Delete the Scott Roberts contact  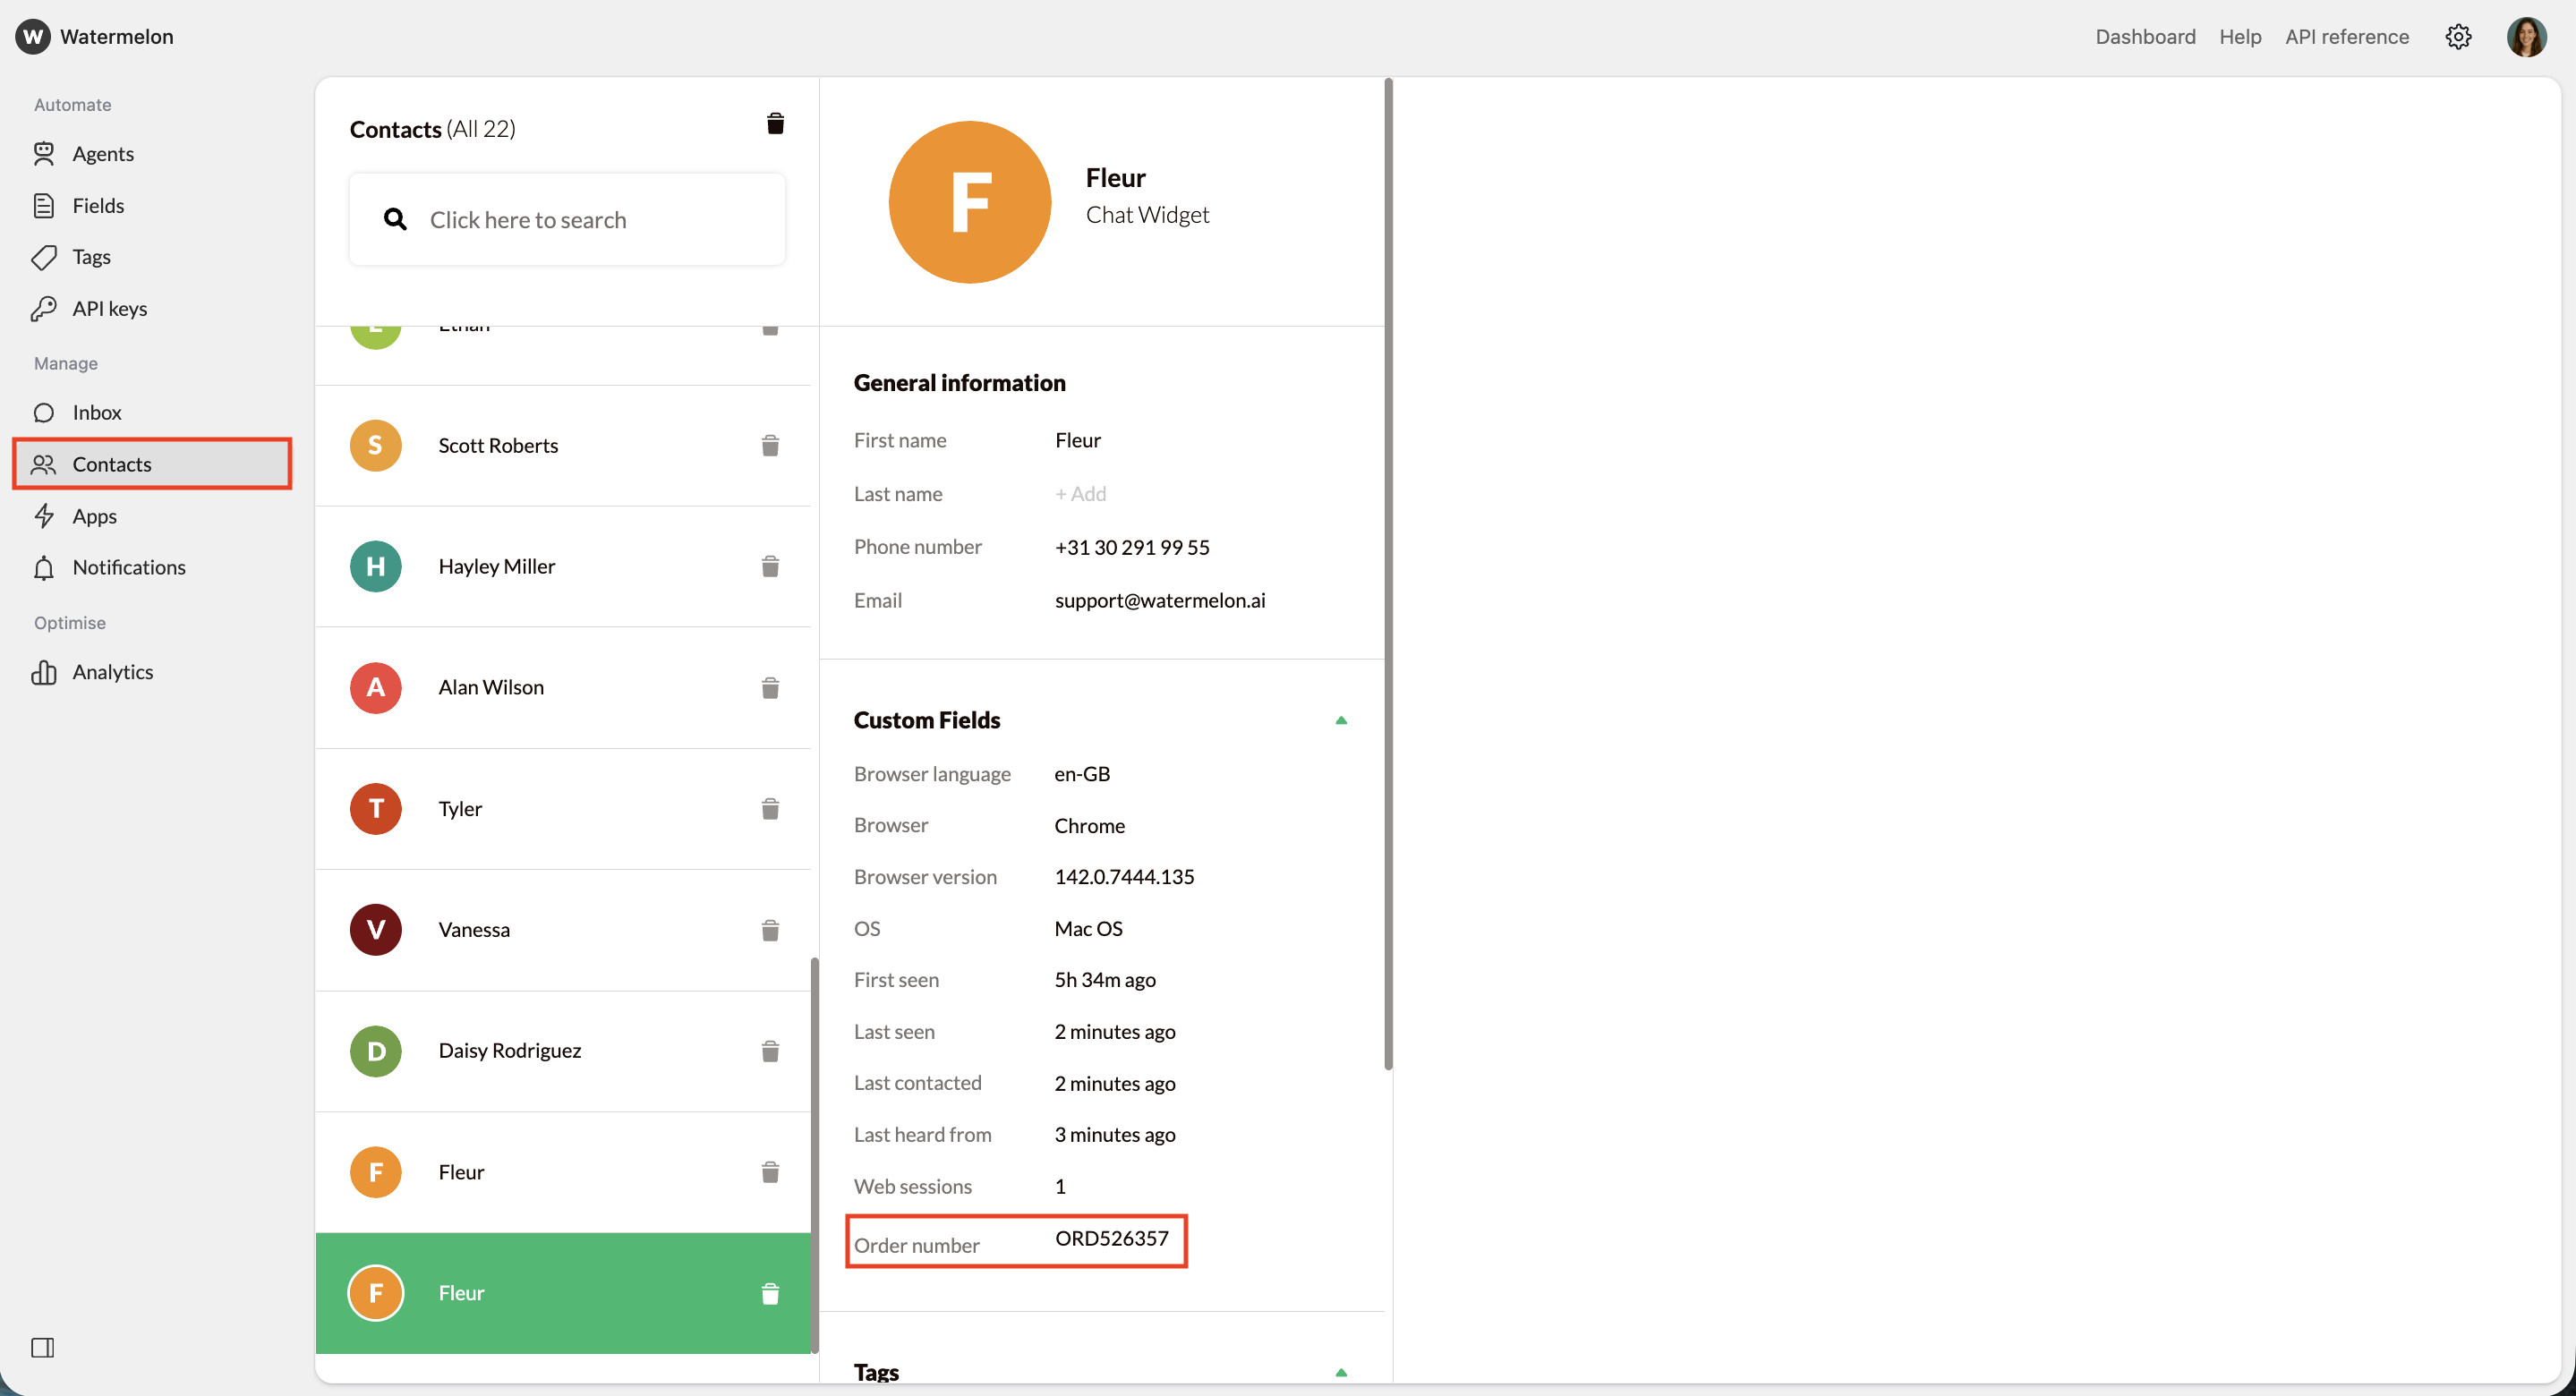coord(770,445)
